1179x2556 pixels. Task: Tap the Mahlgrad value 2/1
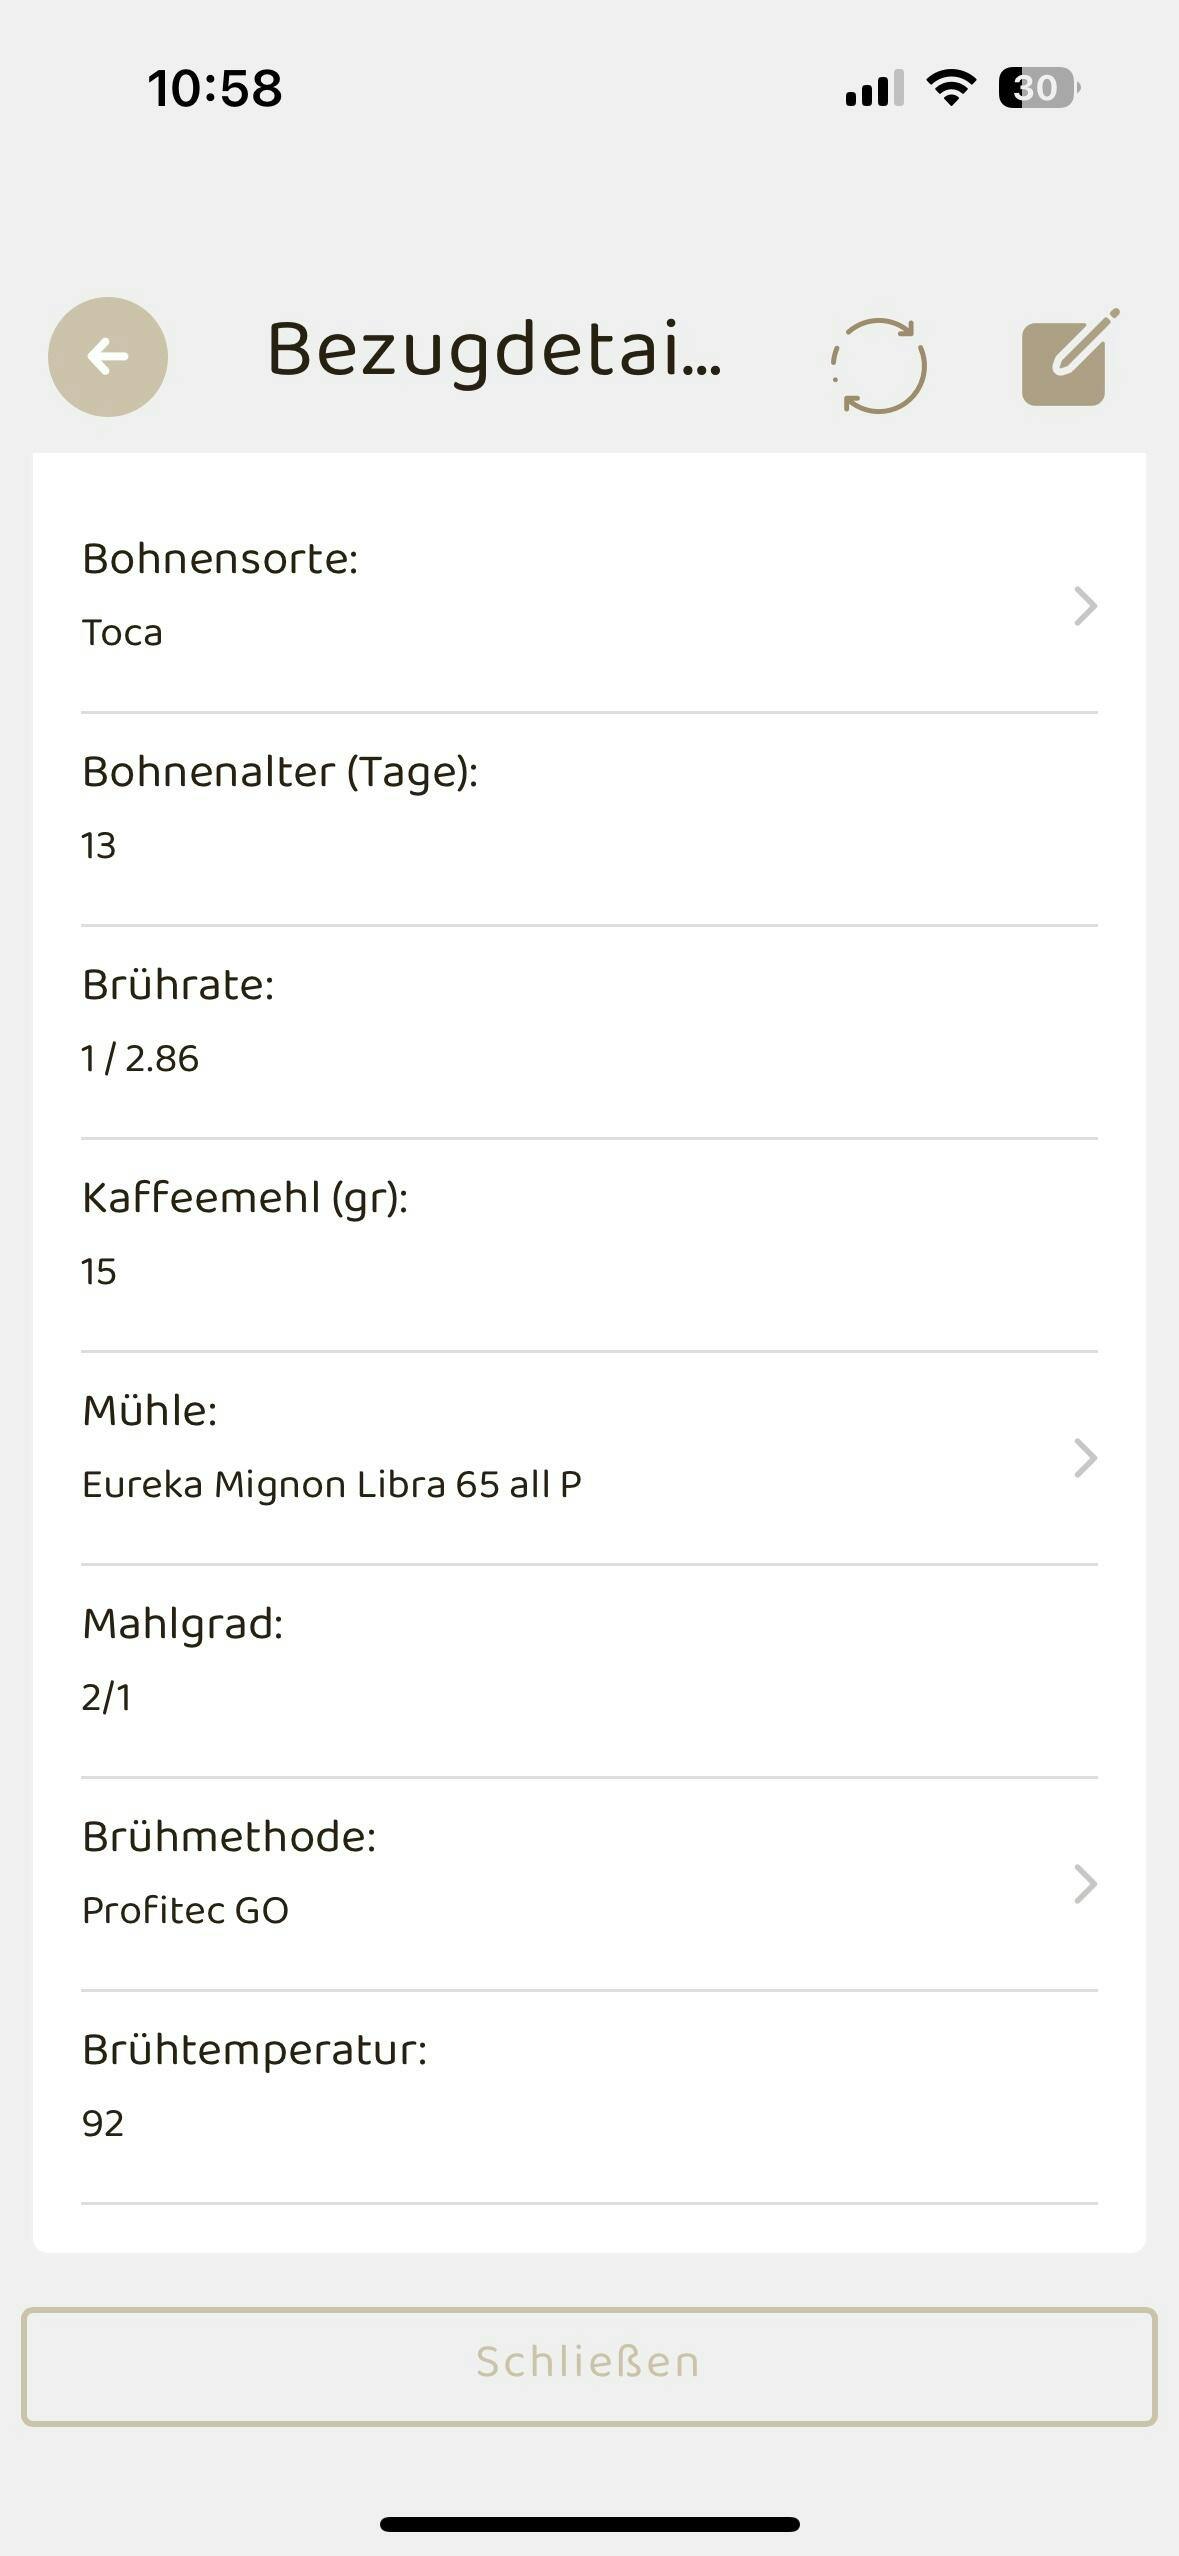click(x=106, y=1698)
